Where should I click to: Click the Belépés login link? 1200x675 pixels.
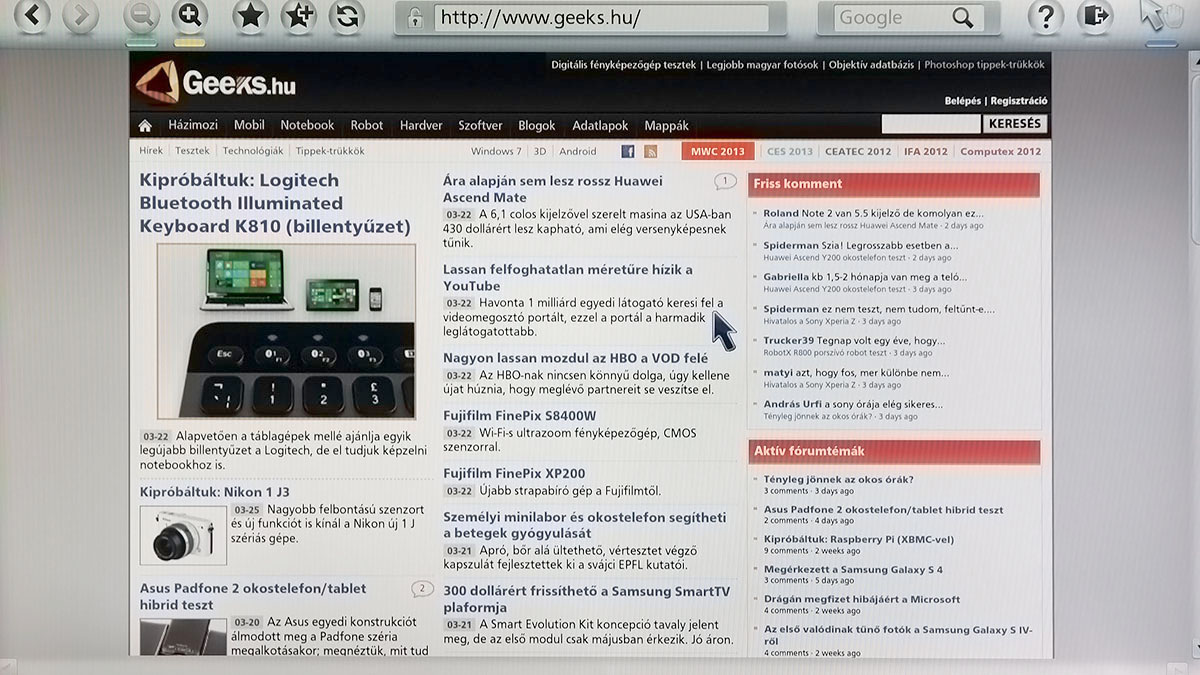click(x=963, y=101)
